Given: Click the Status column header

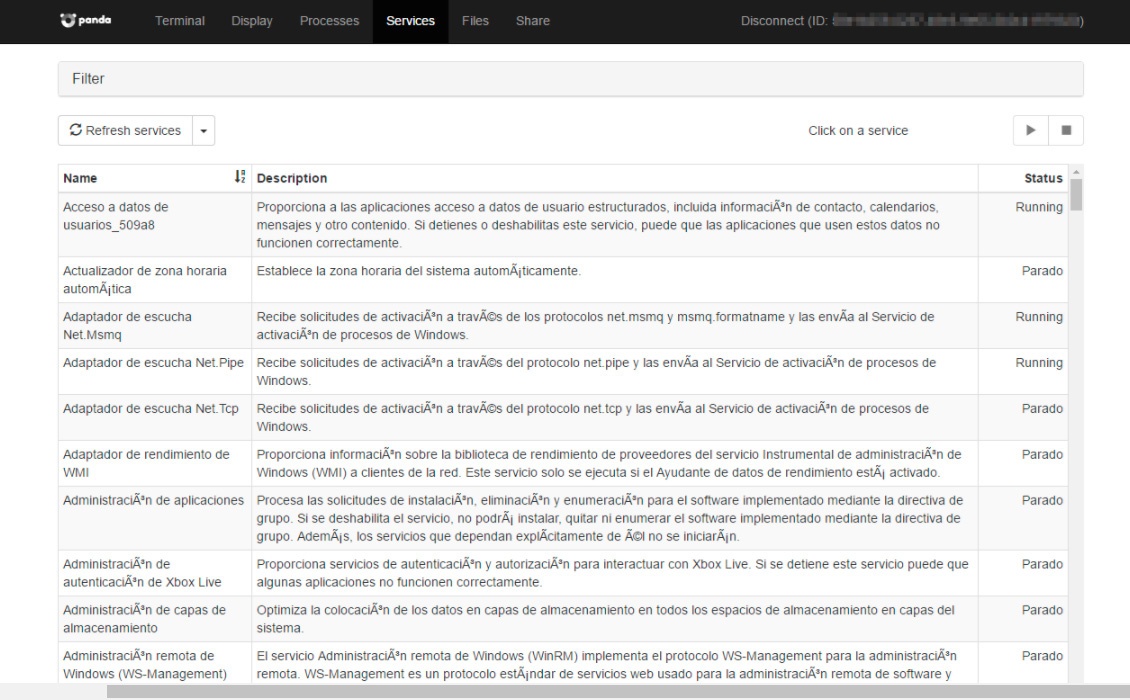Looking at the screenshot, I should coord(1023,178).
